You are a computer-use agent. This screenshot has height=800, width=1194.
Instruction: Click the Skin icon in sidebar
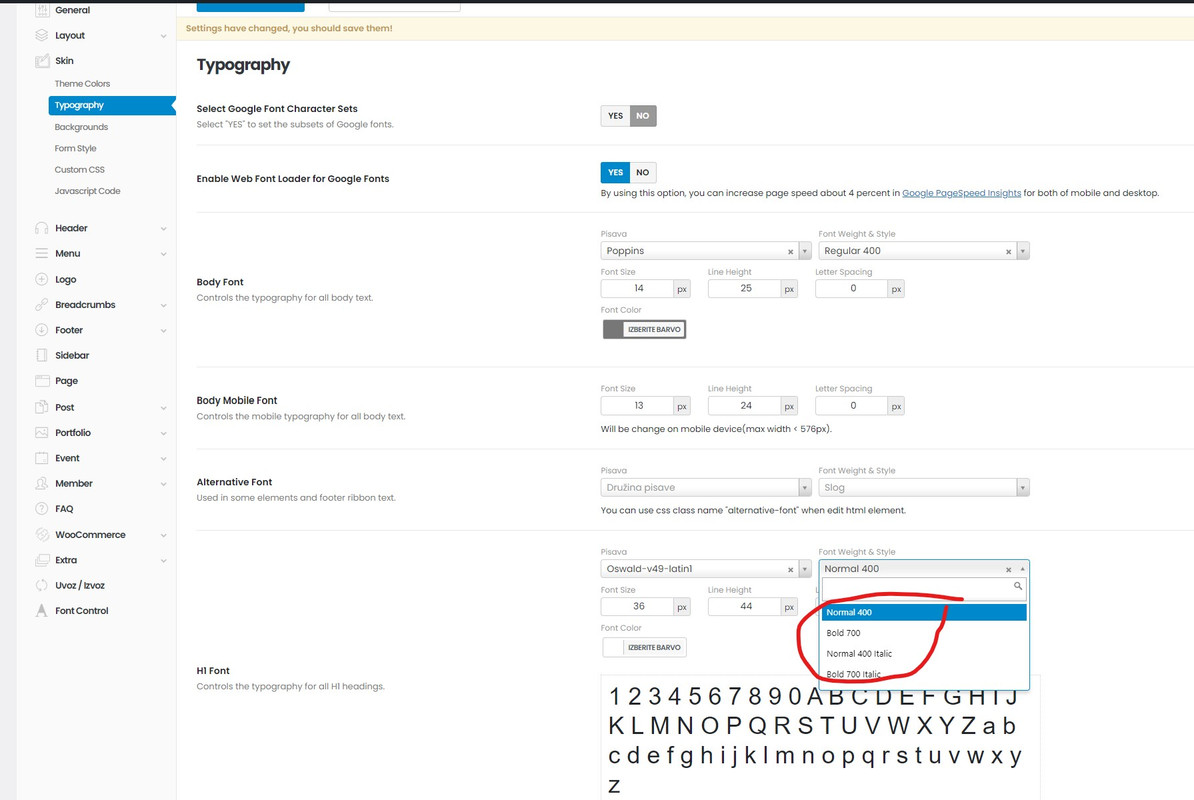coord(42,61)
